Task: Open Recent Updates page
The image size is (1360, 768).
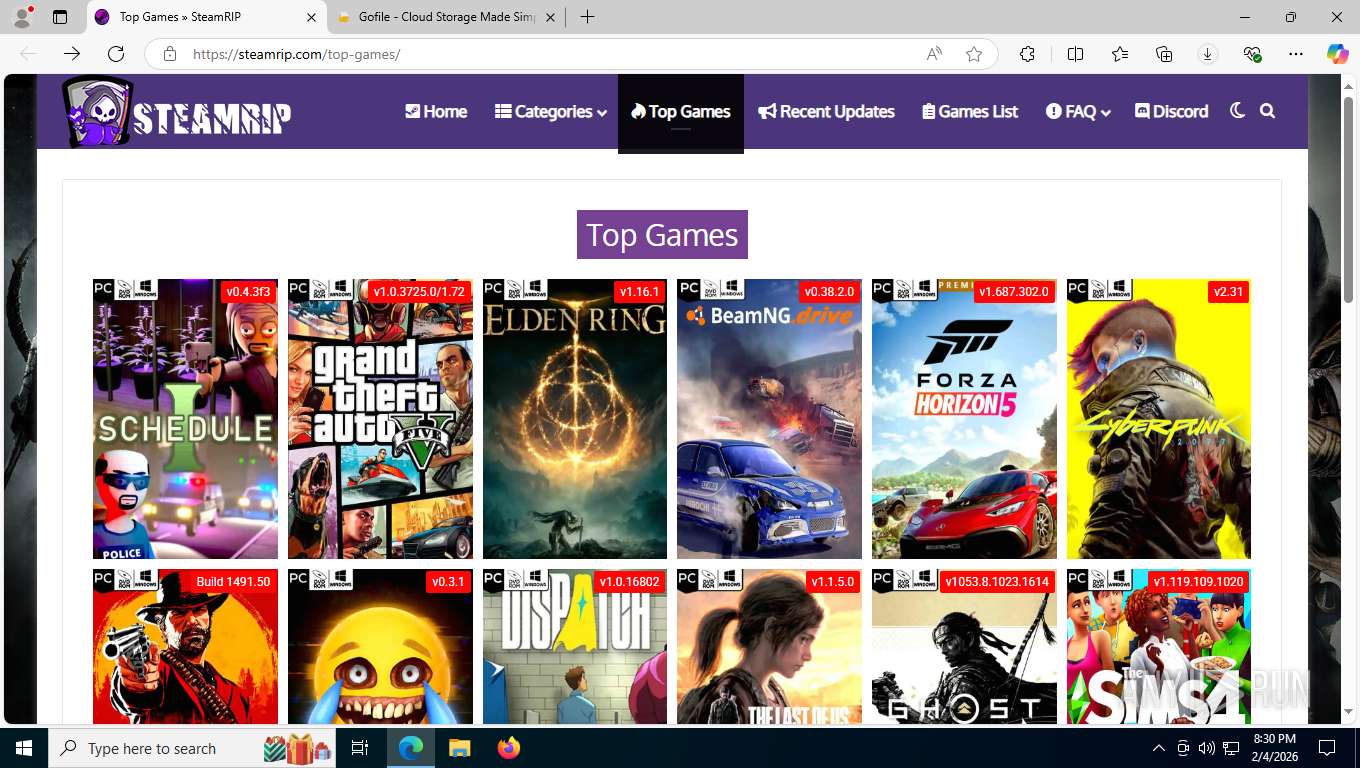Action: click(827, 111)
